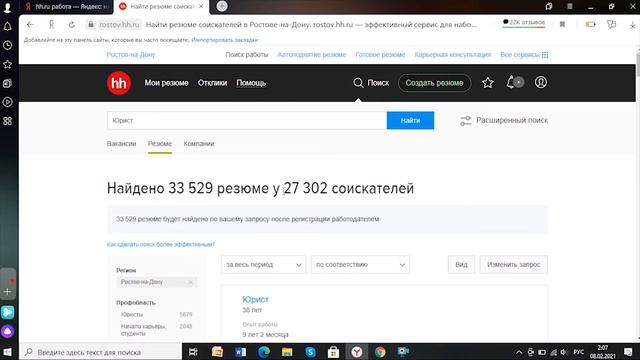Image resolution: width=640 pixels, height=360 pixels.
Task: Open Microsoft Store from taskbar
Action: [333, 352]
